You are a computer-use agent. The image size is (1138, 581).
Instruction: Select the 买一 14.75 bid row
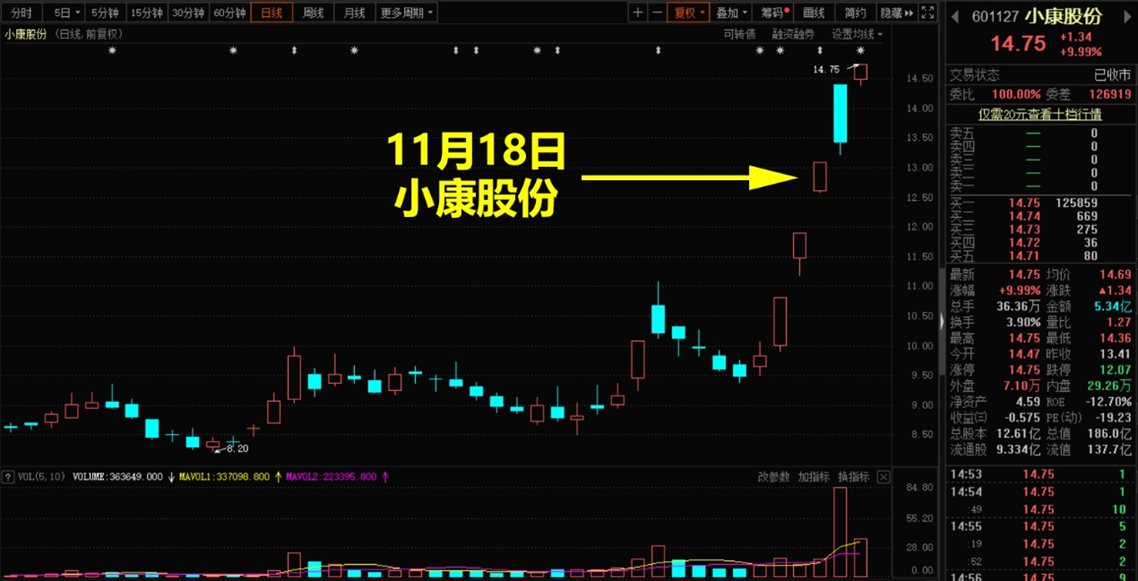coord(1039,203)
